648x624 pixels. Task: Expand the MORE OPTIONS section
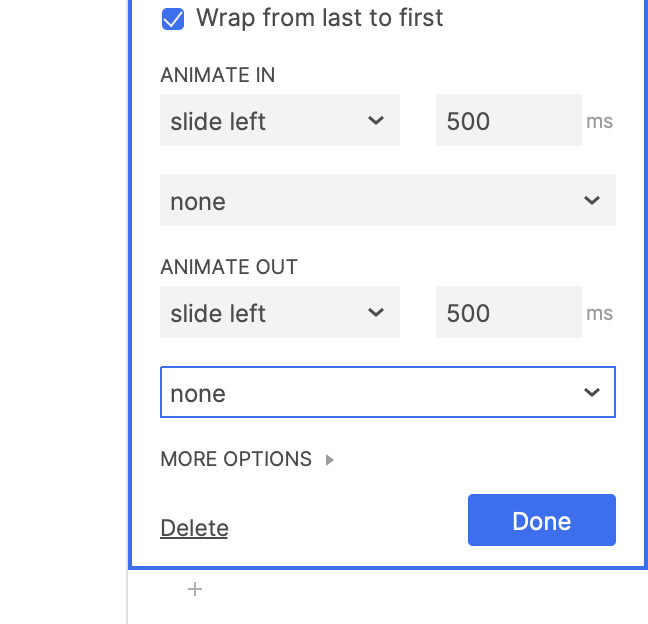(236, 459)
